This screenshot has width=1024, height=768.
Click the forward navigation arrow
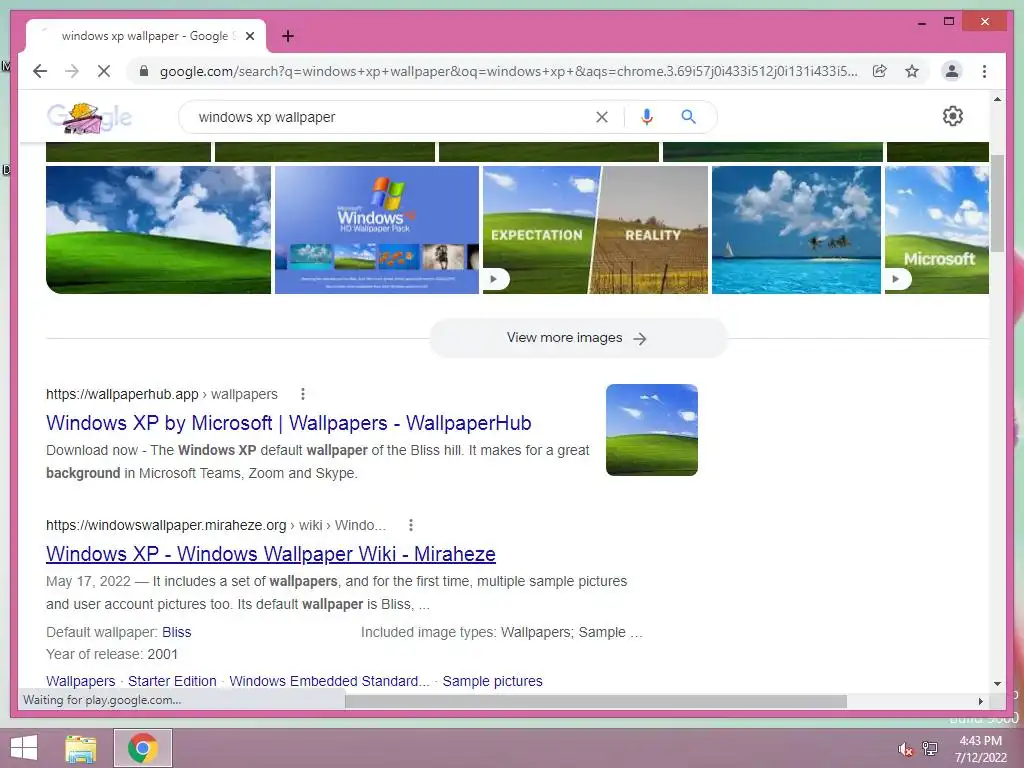72,71
